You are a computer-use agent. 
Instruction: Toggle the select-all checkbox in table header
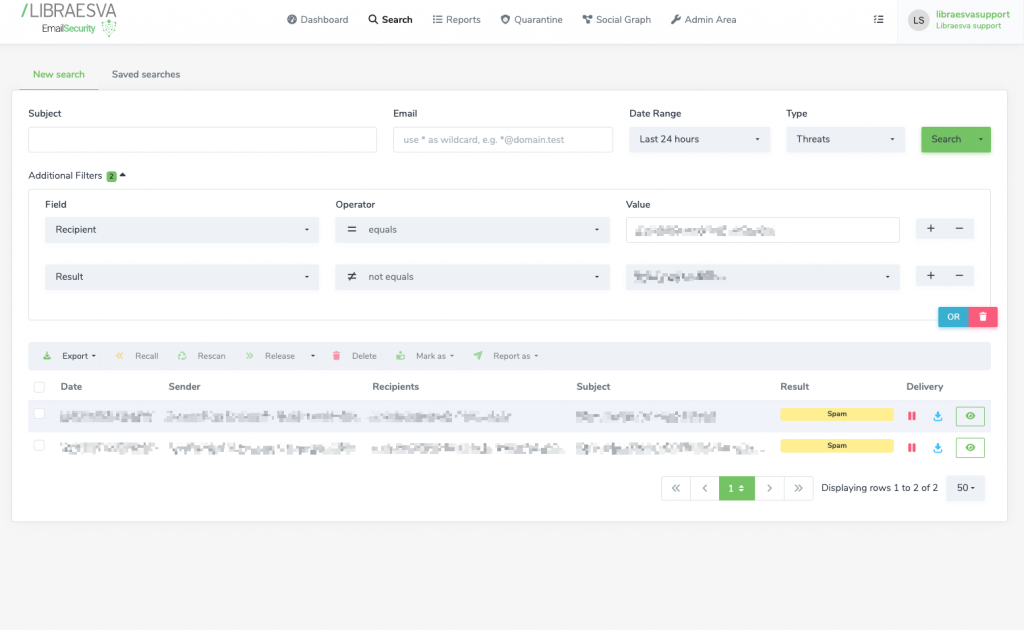coord(39,387)
